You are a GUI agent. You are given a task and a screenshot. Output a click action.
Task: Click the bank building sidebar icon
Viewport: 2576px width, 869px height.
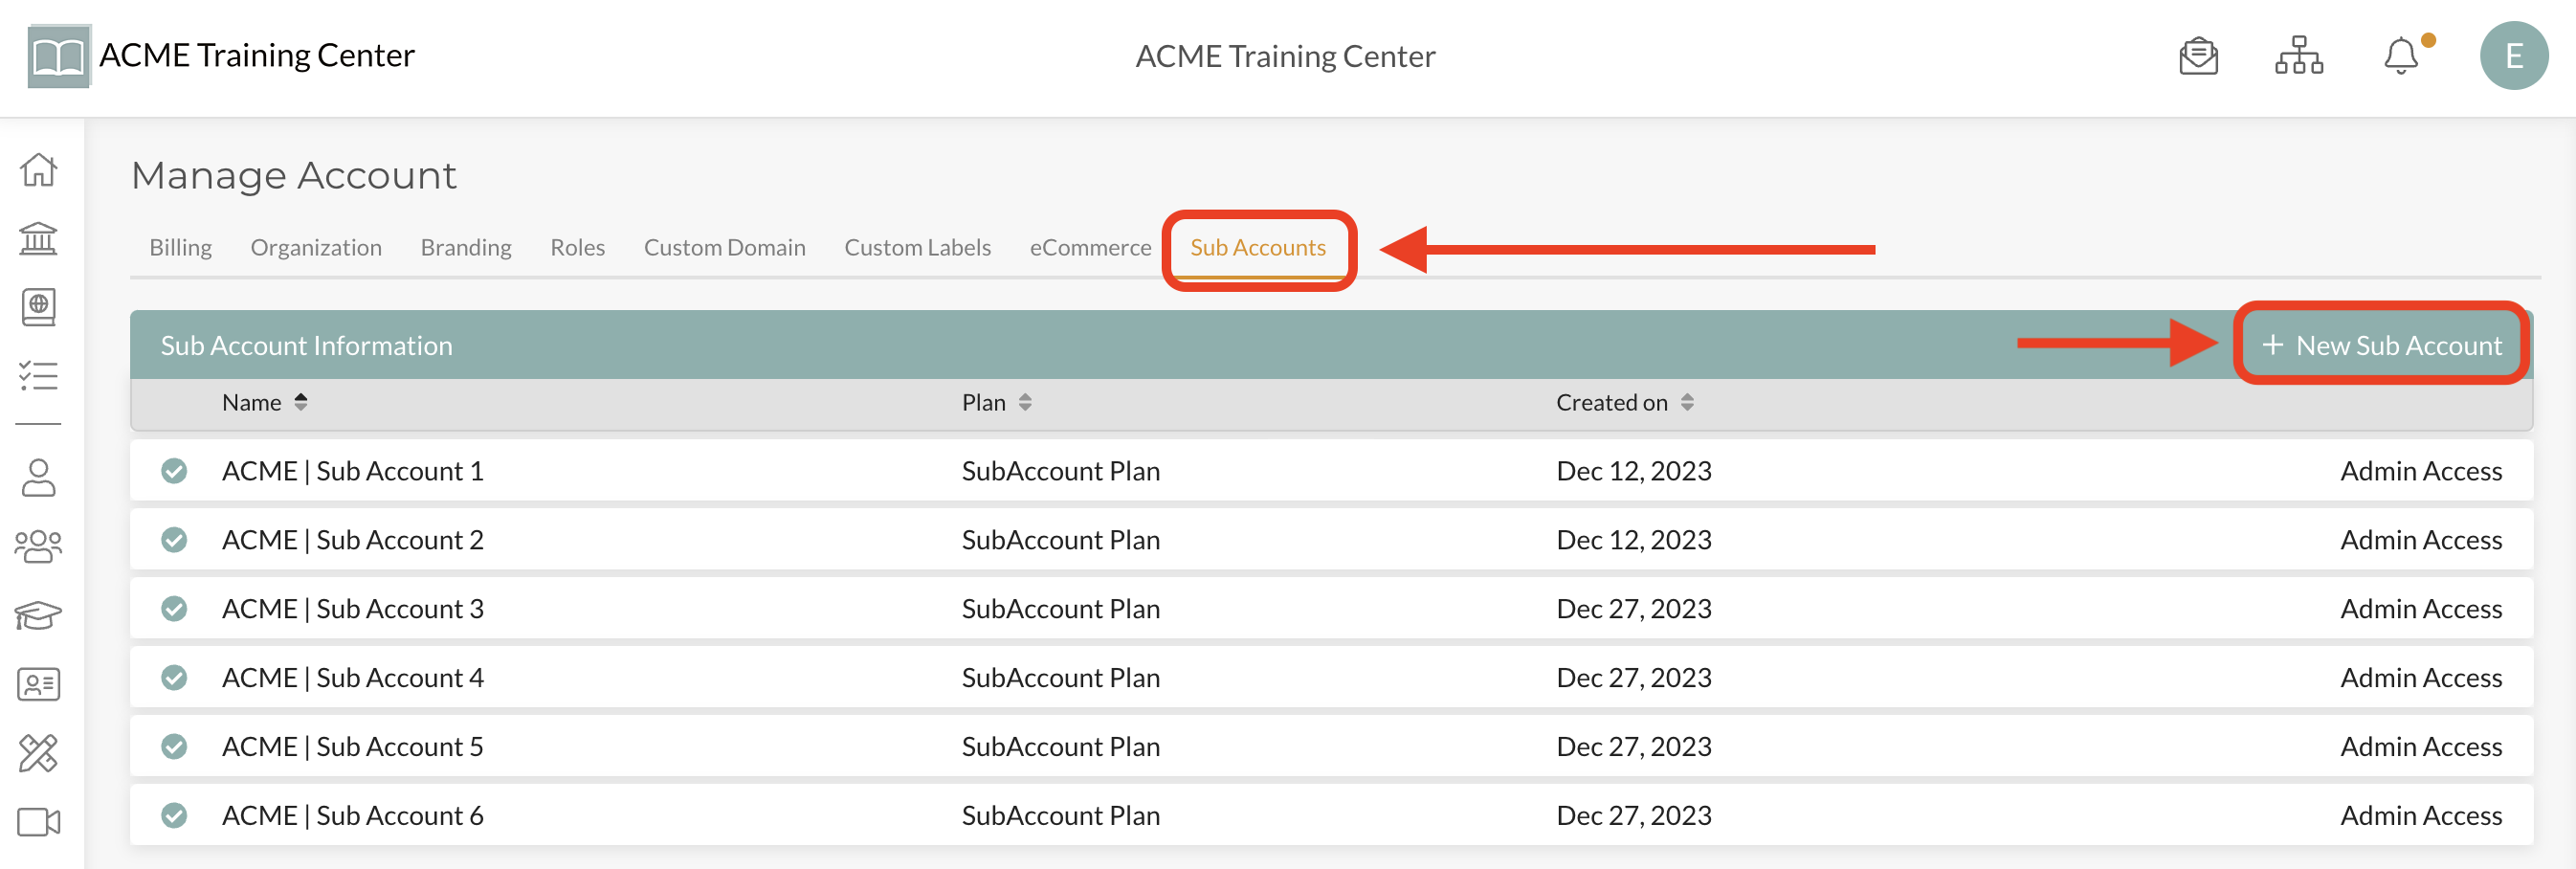[38, 238]
